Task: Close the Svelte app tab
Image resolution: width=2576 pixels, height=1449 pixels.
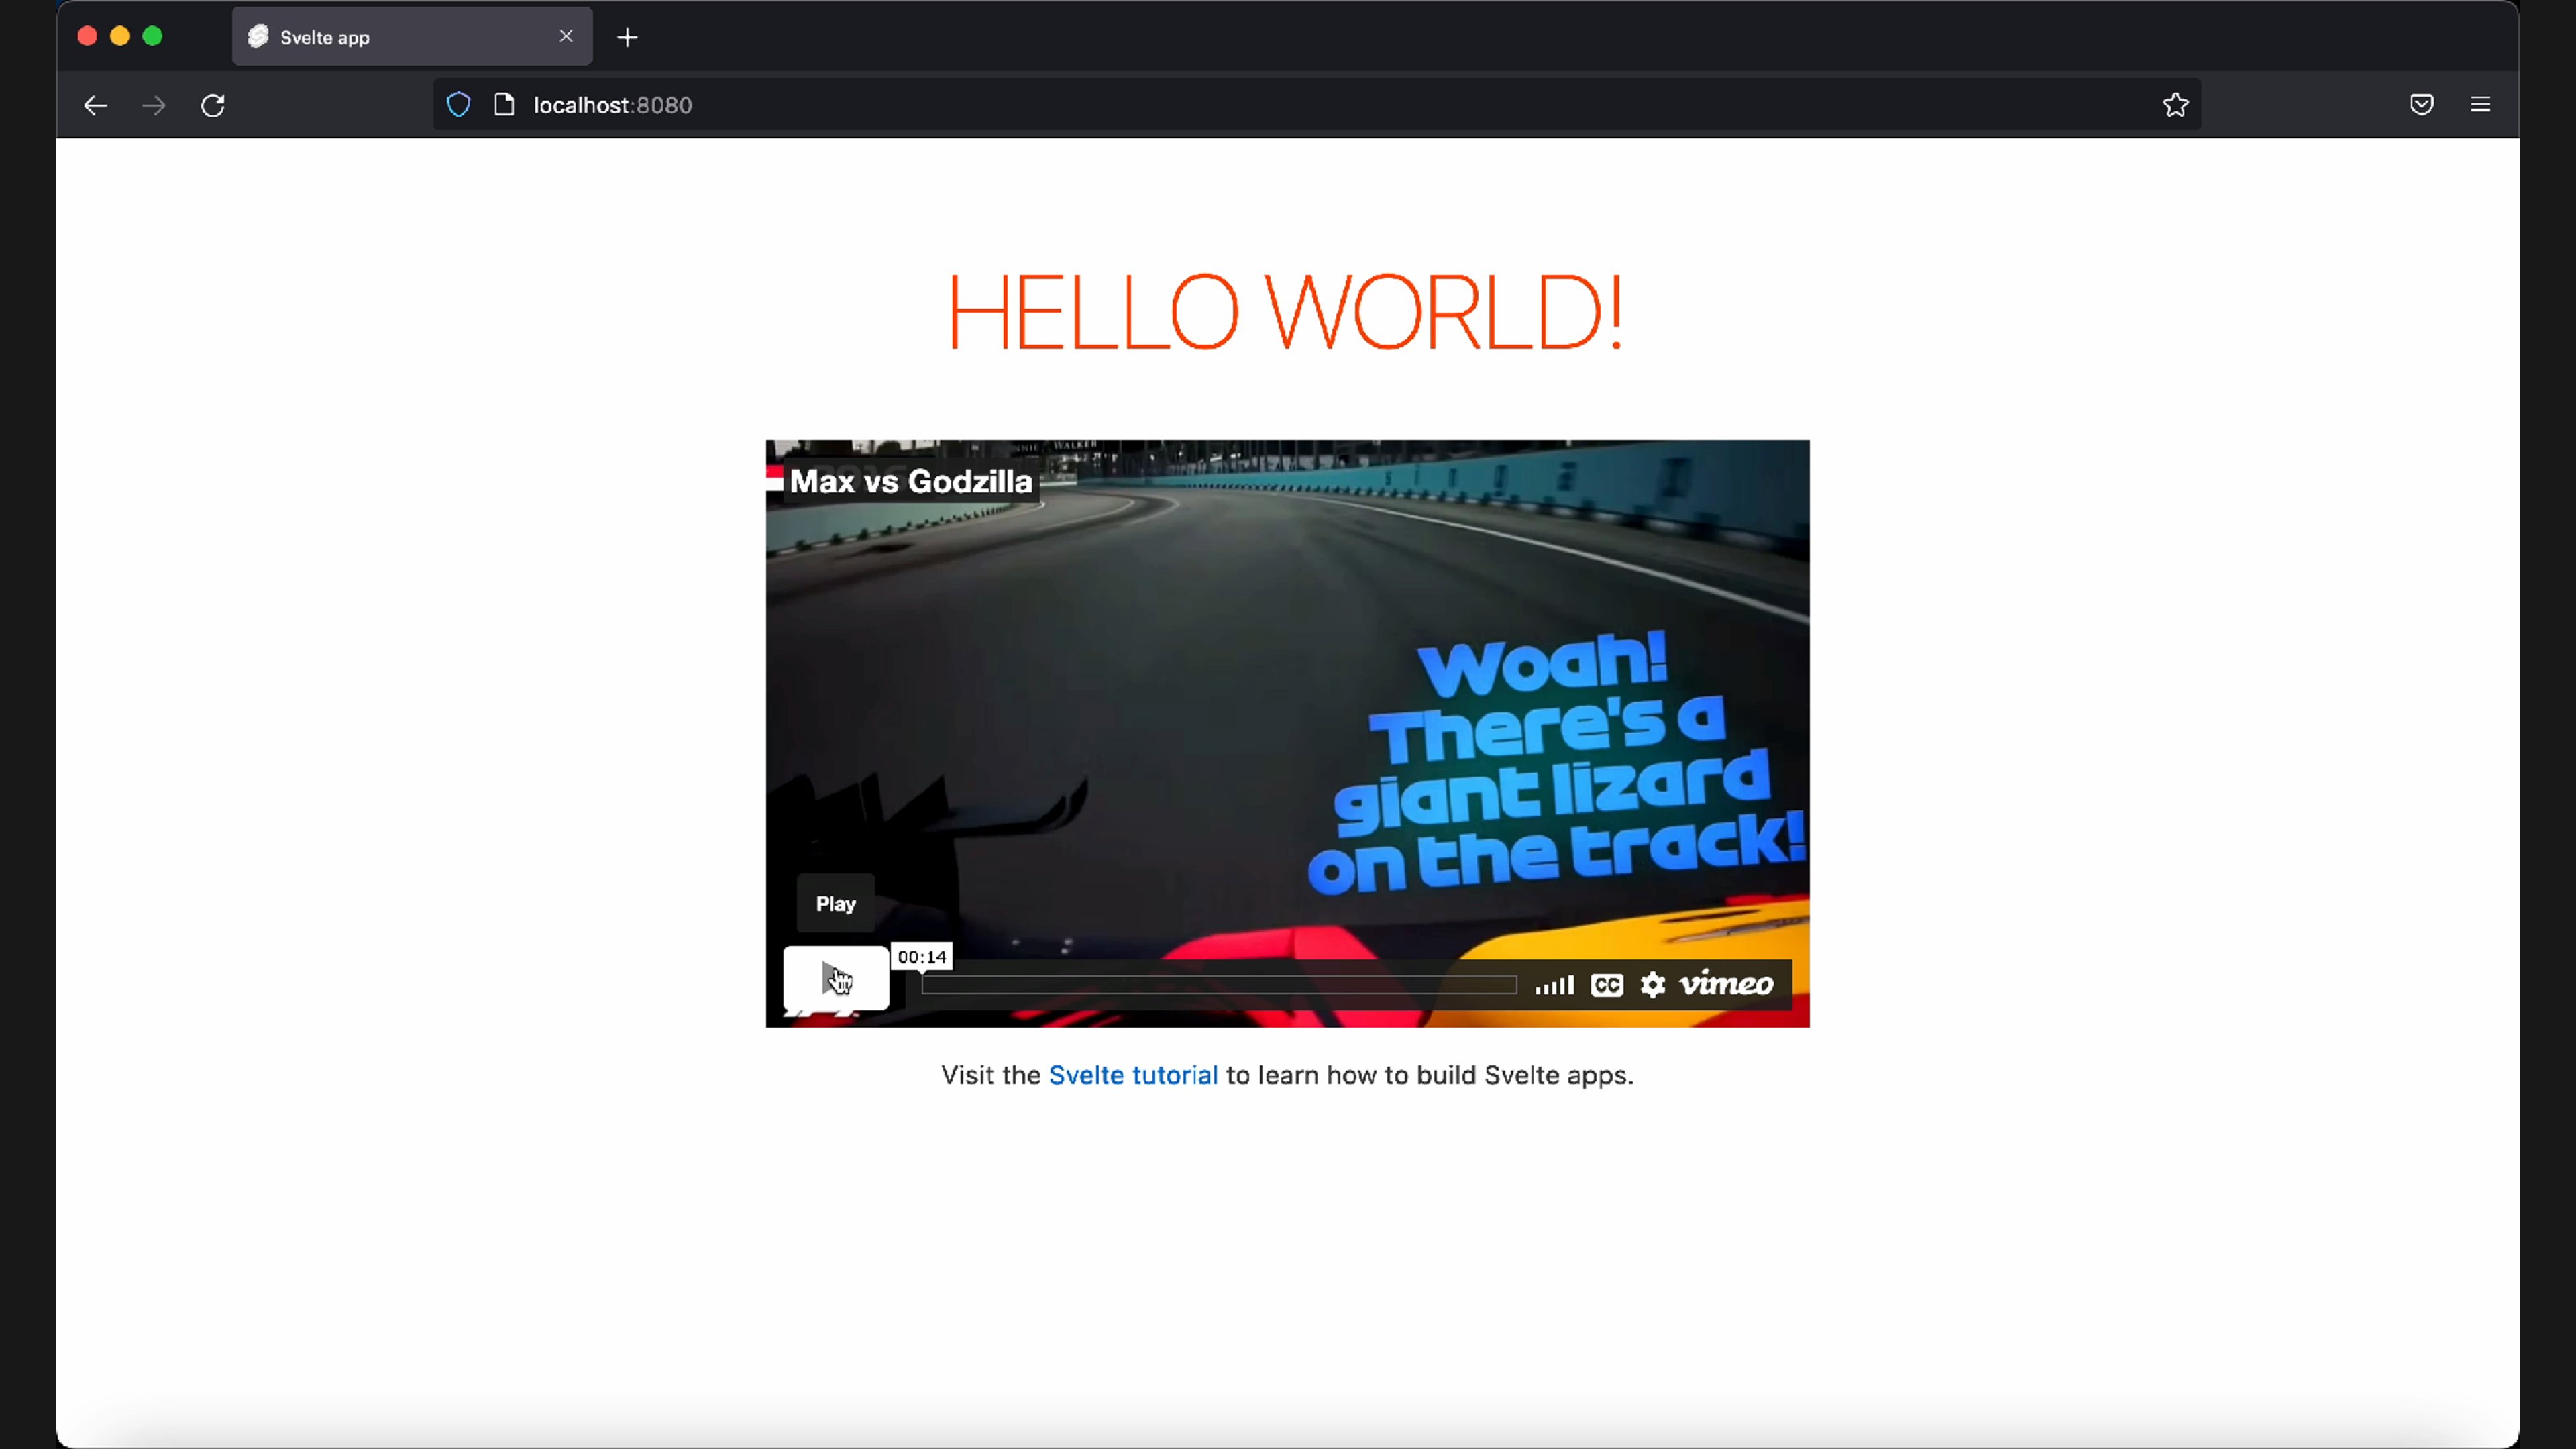Action: tap(566, 36)
